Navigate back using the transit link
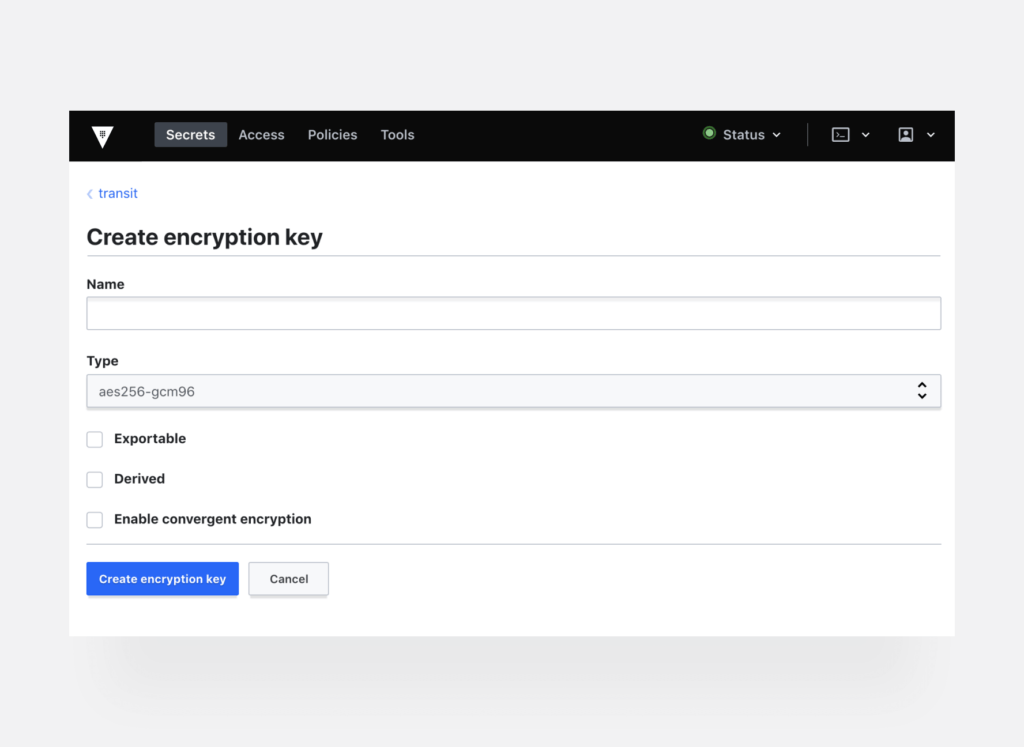1024x747 pixels. point(118,193)
